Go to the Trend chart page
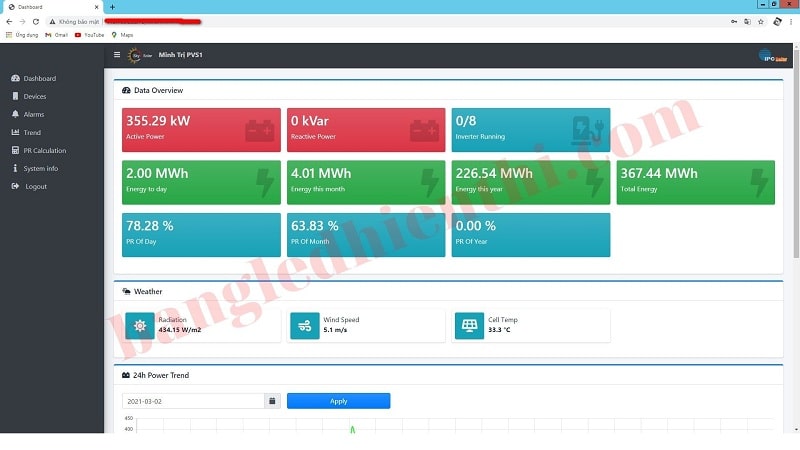Screen dimensions: 800x450 32,133
